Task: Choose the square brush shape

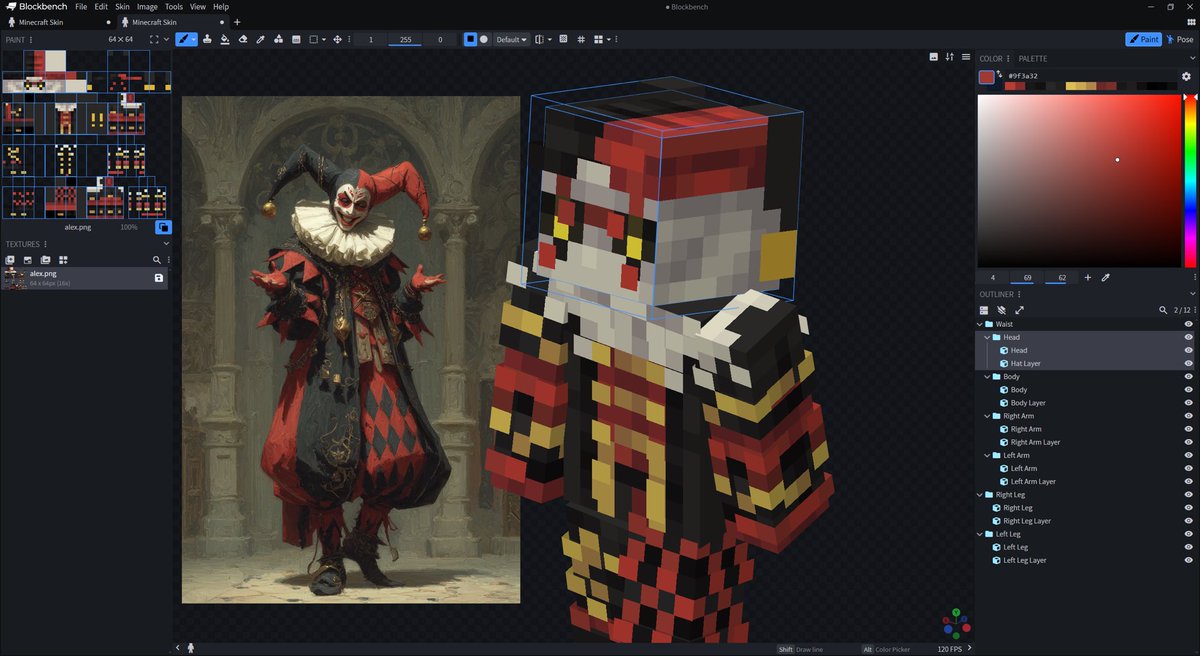Action: [x=470, y=39]
